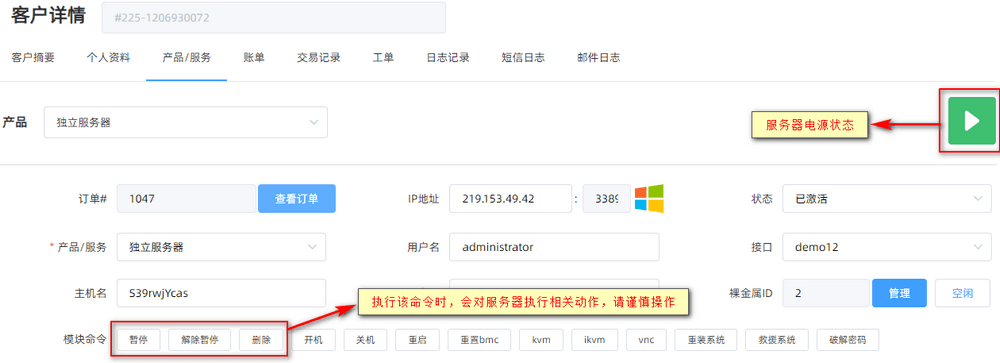Click the Windows logo icon beside the port

[649, 199]
